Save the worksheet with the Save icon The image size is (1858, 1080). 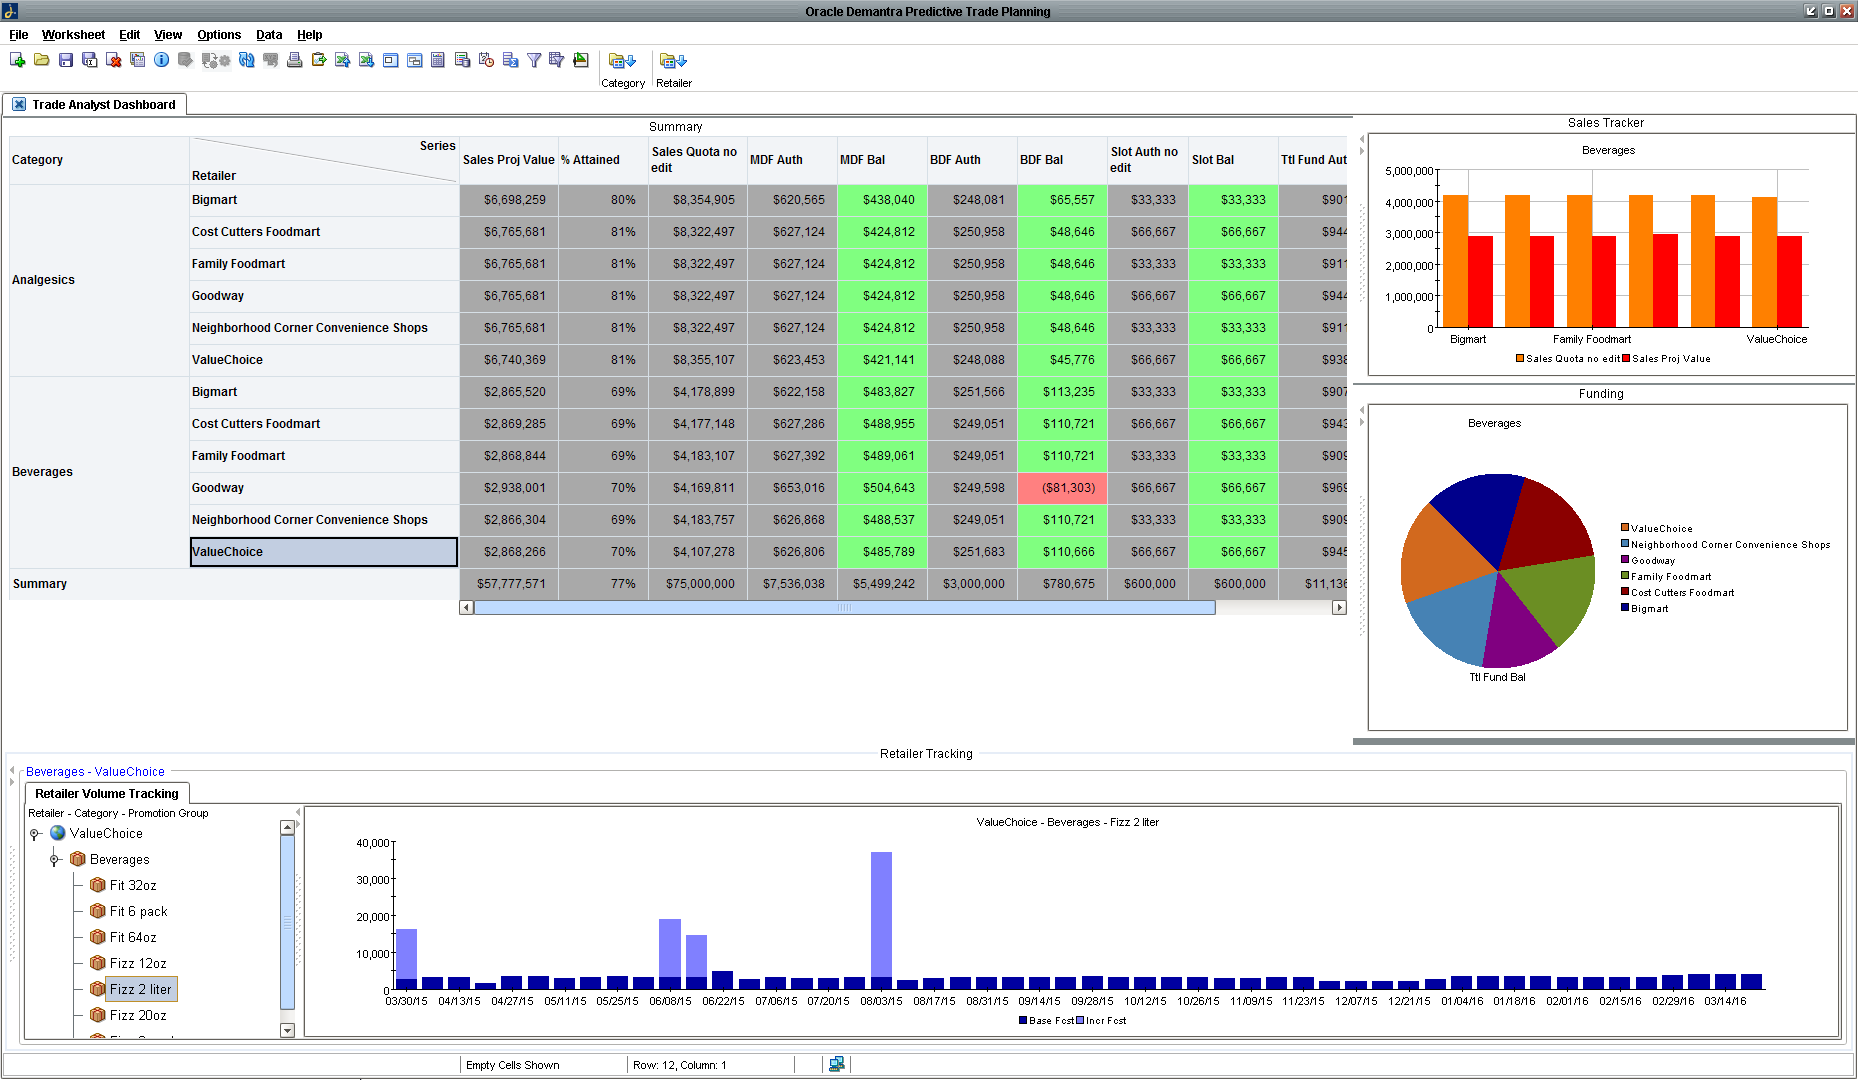coord(66,60)
